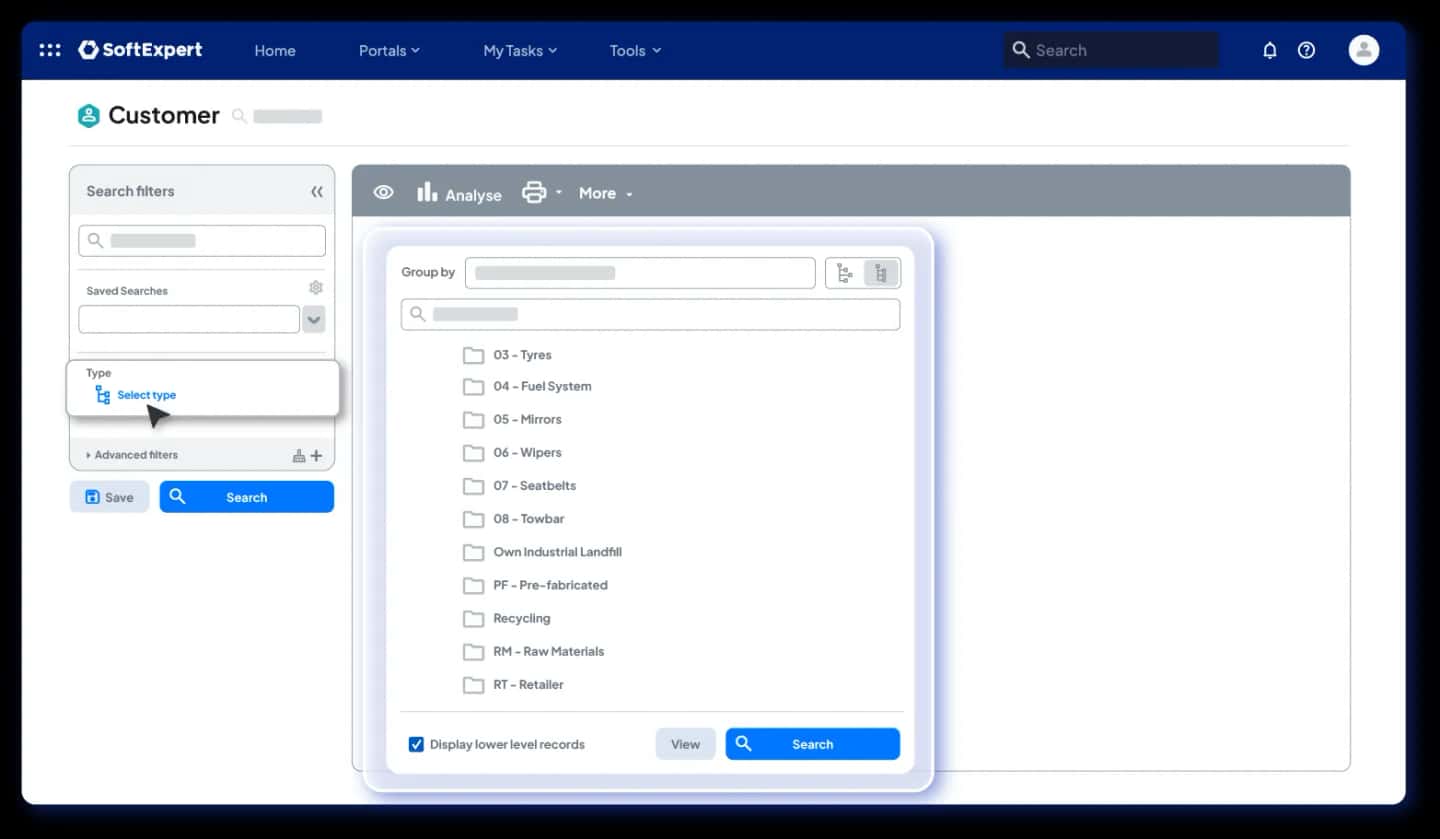1440x839 pixels.
Task: Add an advanced filter with the plus icon
Action: tap(316, 456)
